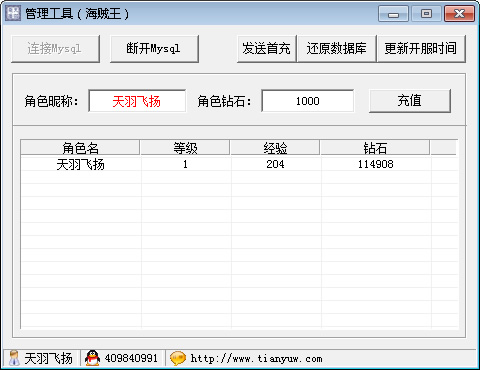
Task: Sort by the 等级 column header
Action: coord(185,148)
